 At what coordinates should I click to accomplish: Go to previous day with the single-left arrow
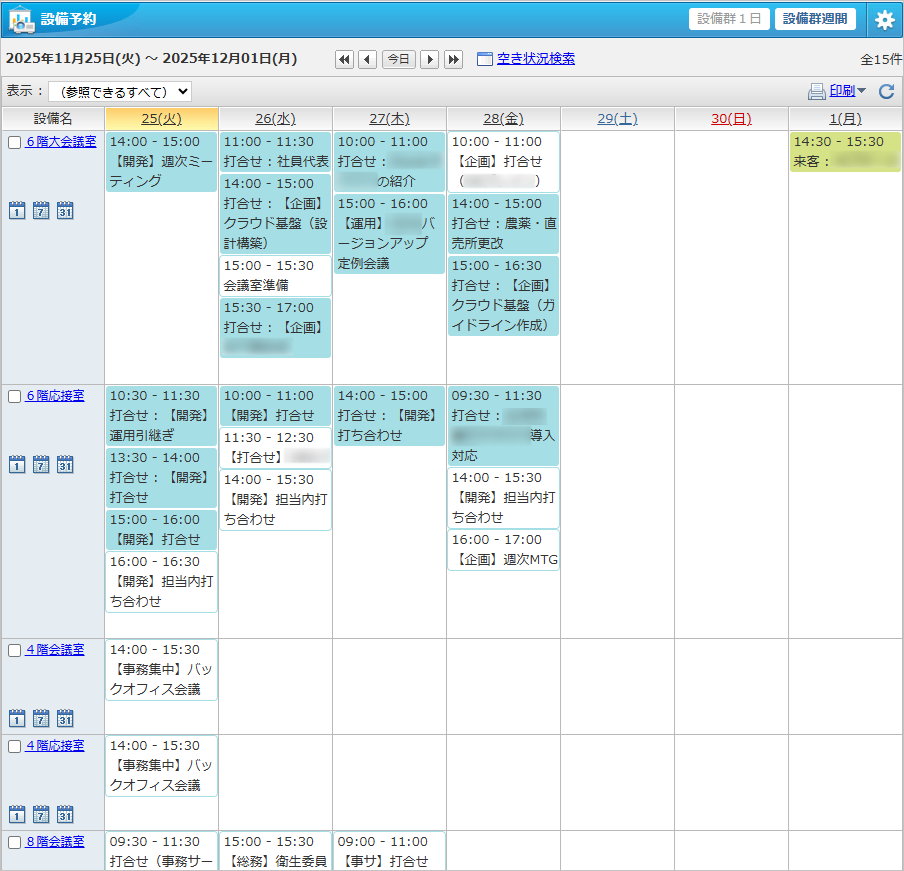coord(367,59)
